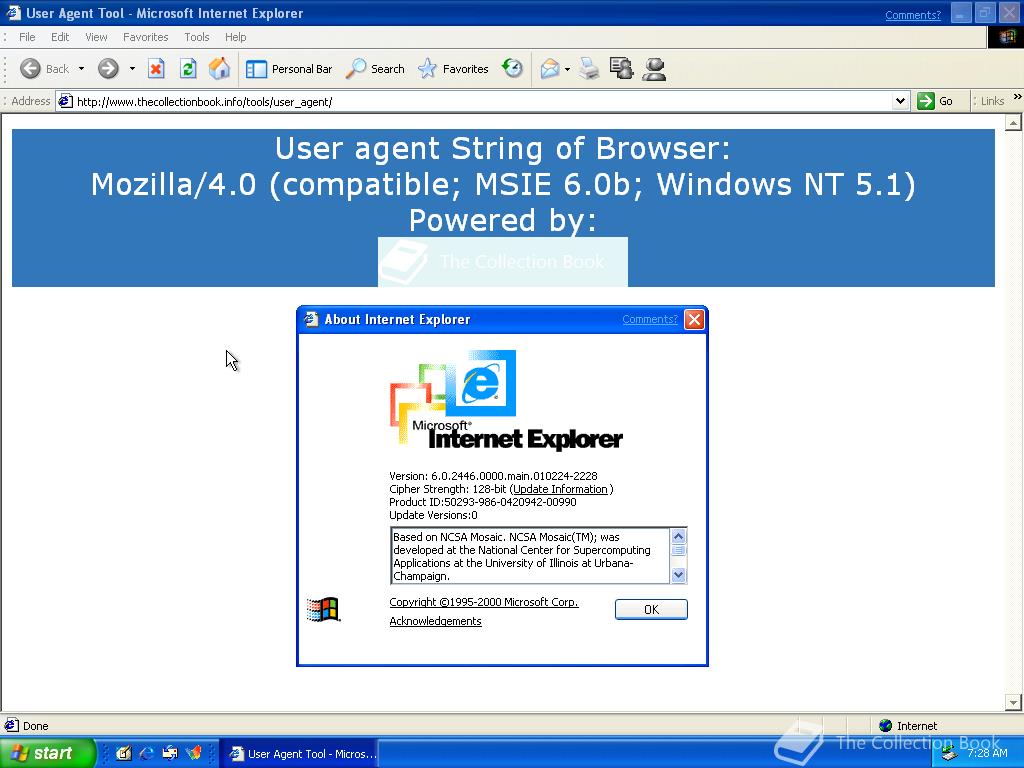Open the Favorites menu

click(146, 37)
